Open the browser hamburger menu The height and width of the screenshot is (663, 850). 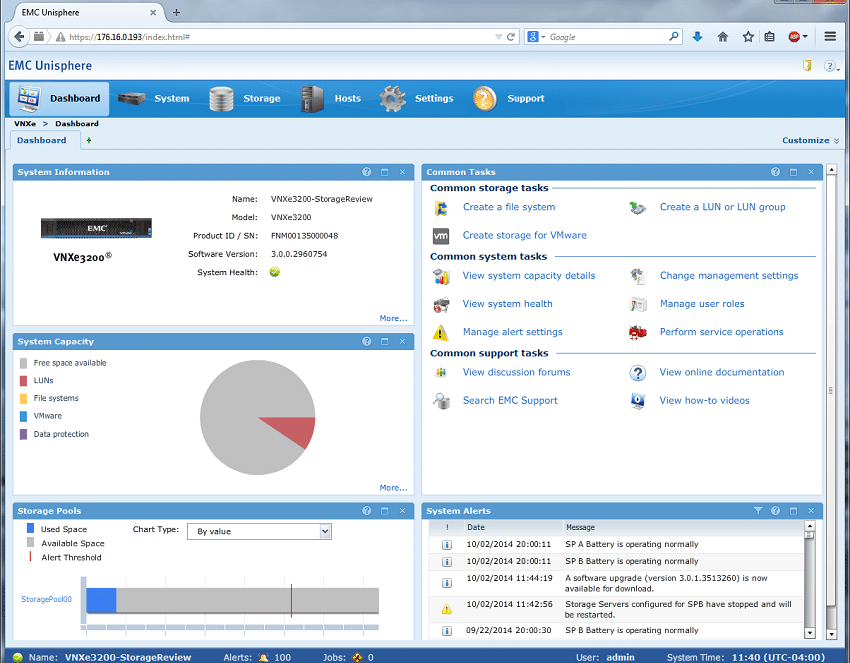(830, 37)
